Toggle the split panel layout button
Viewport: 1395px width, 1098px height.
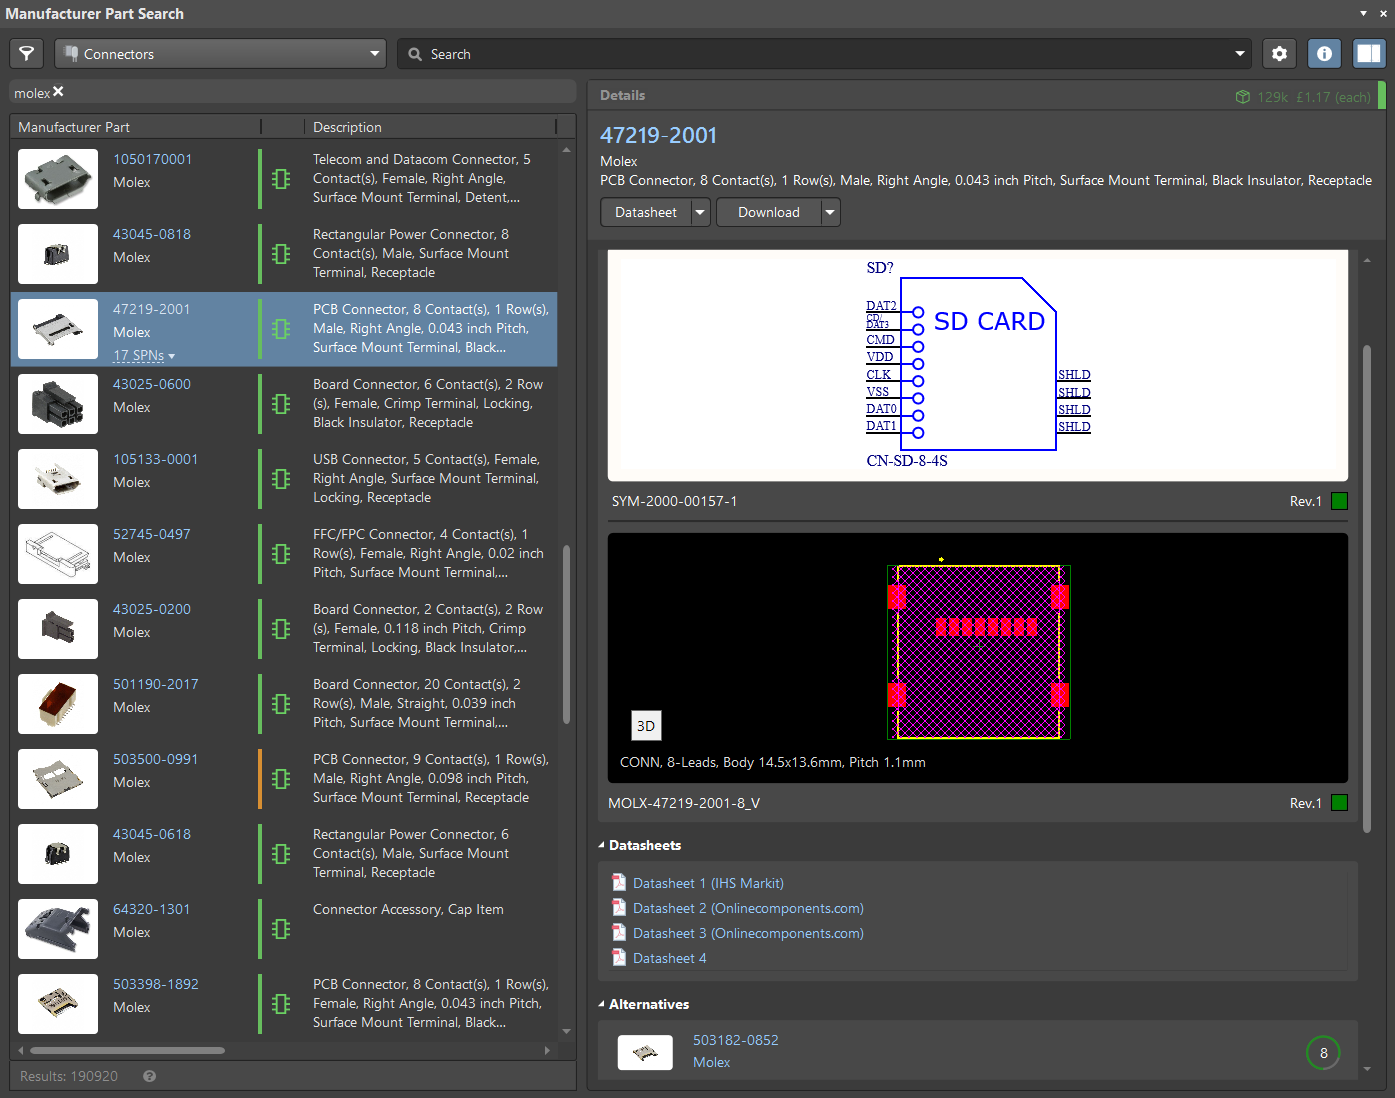(x=1368, y=54)
